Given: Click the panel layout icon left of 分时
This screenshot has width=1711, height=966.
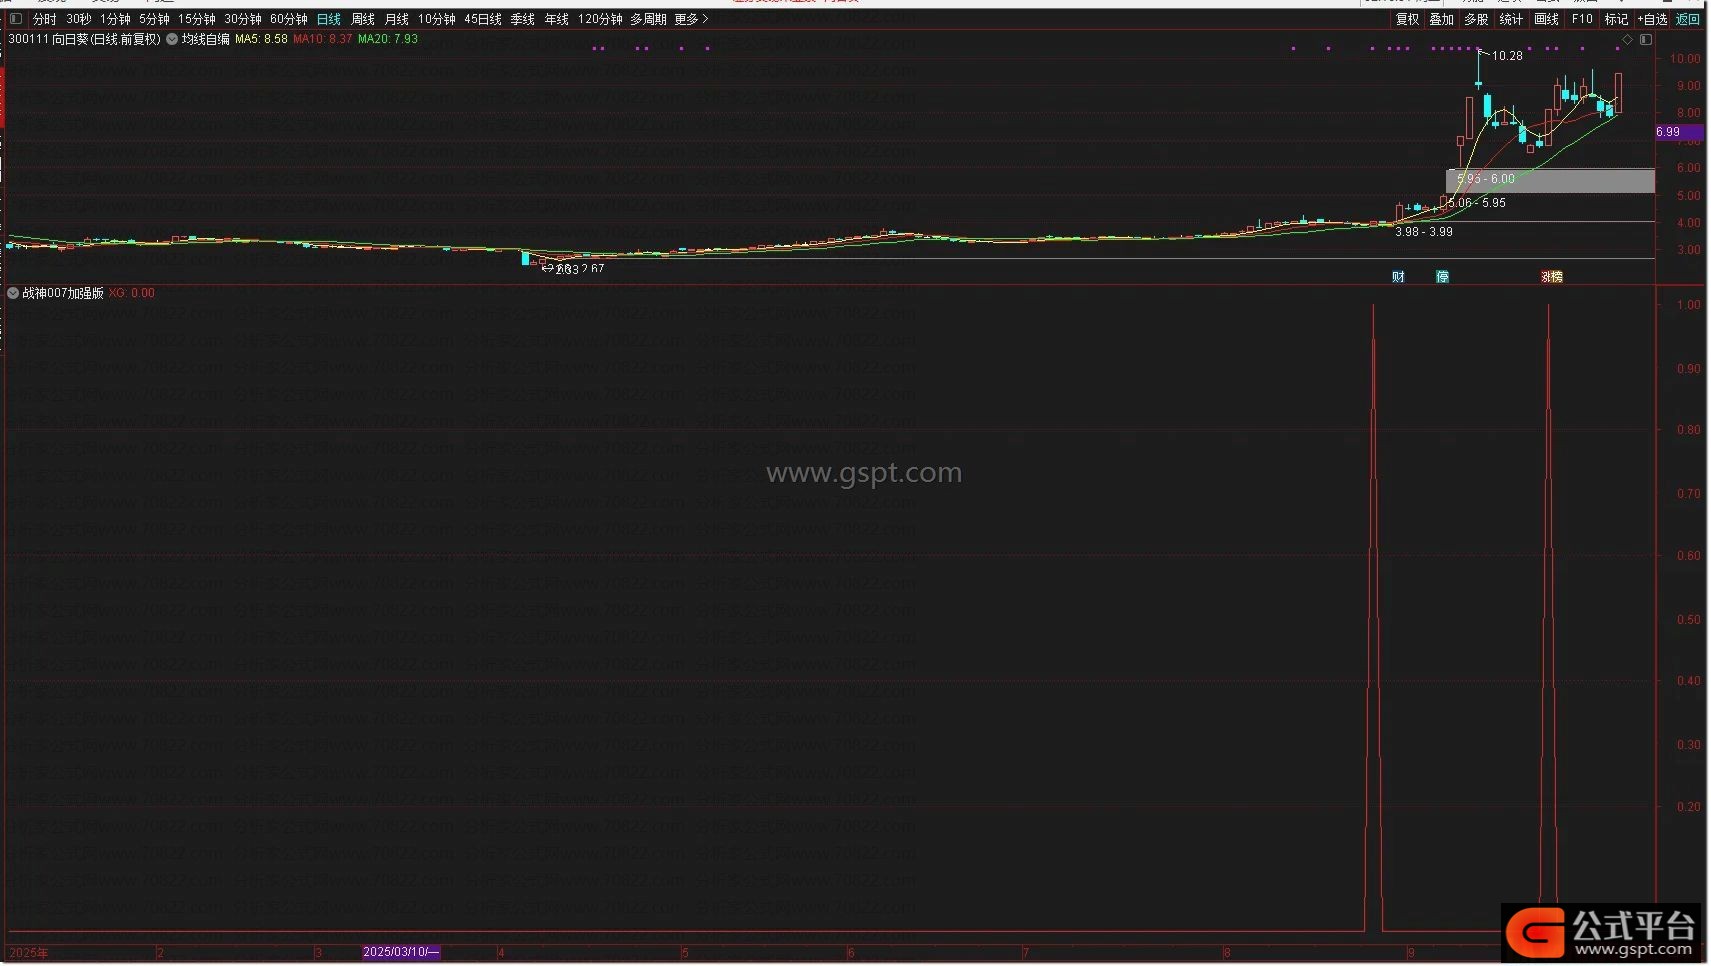Looking at the screenshot, I should [16, 19].
